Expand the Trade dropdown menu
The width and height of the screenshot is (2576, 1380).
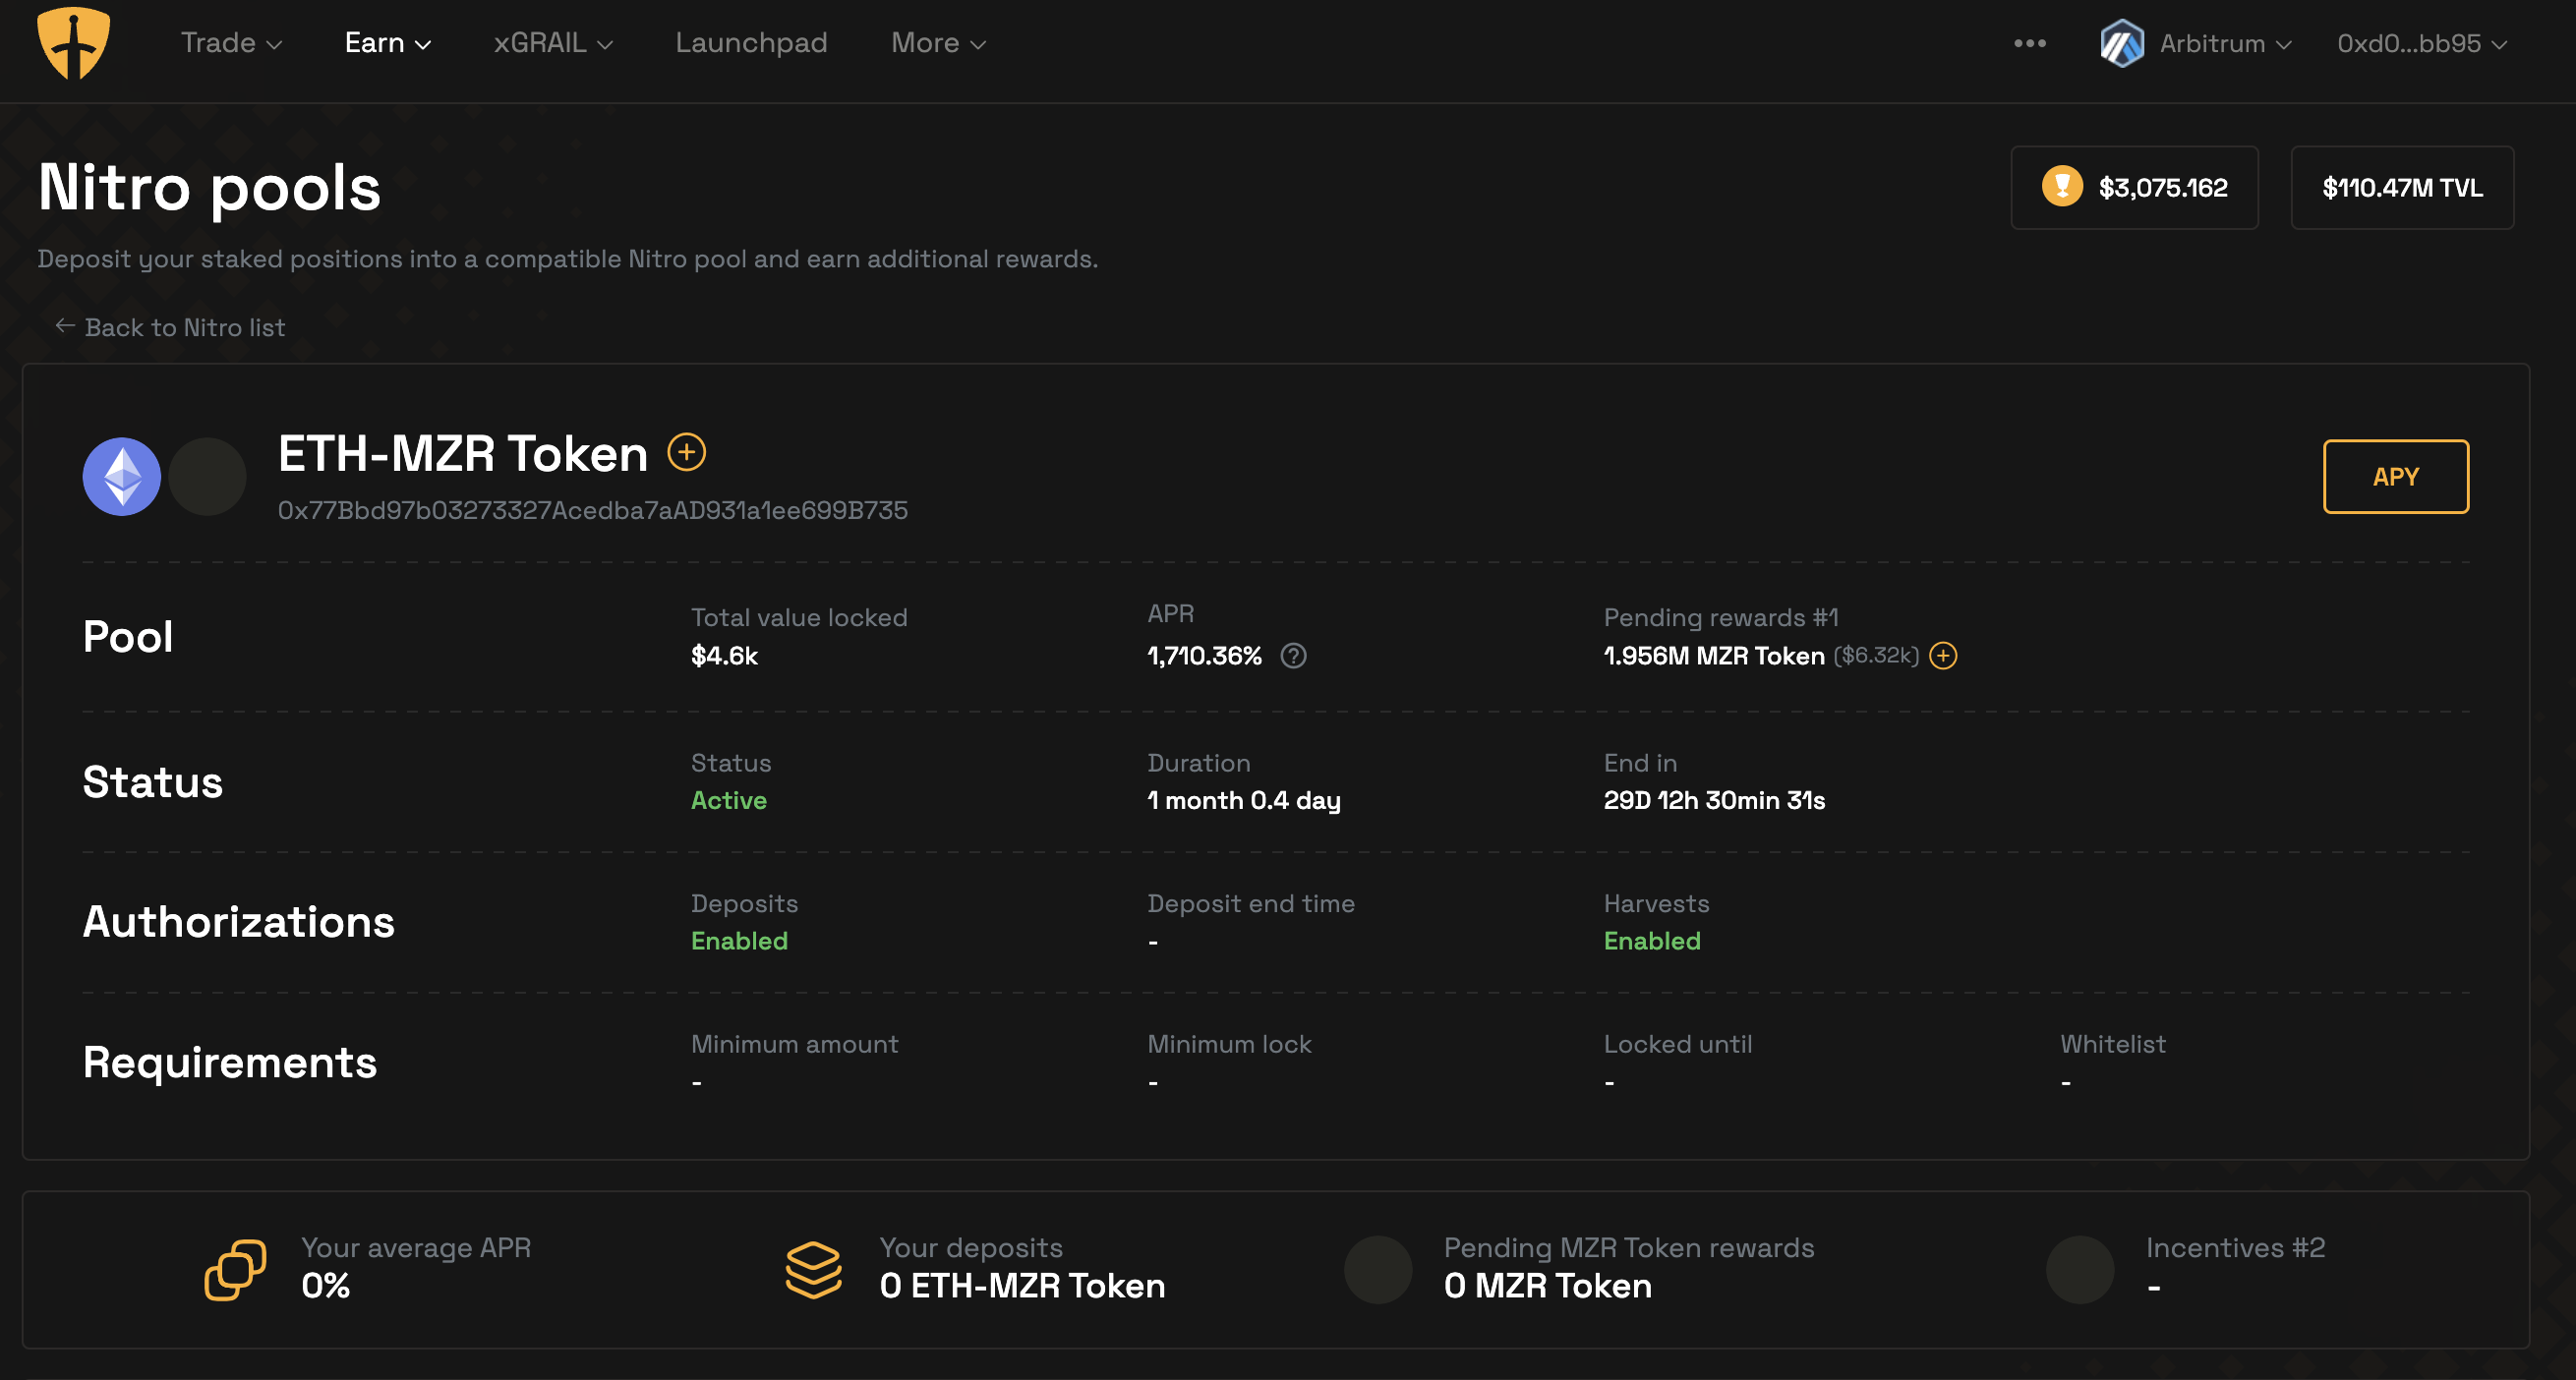[x=231, y=43]
